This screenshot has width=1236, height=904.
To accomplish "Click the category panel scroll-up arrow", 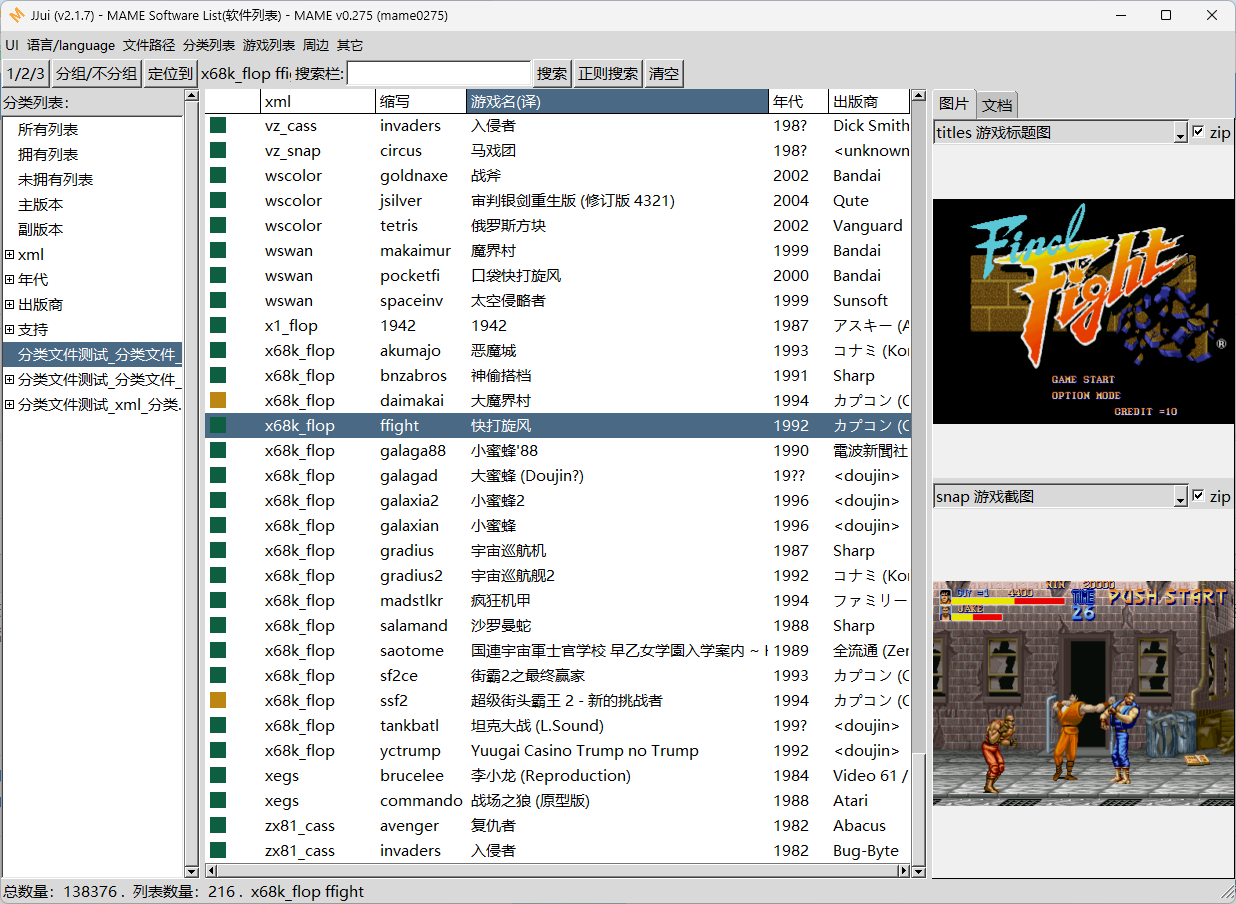I will pos(191,96).
